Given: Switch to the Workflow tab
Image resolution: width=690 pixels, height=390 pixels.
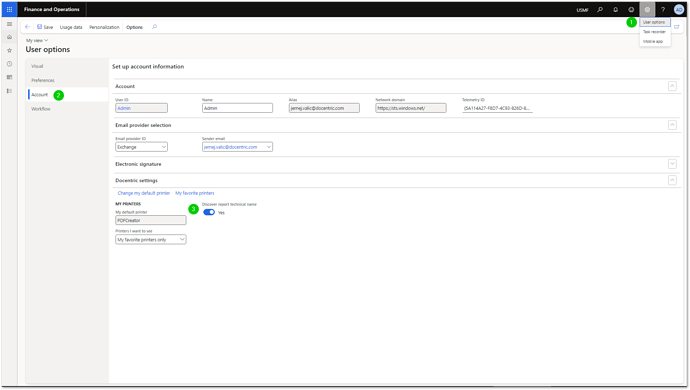Looking at the screenshot, I should click(40, 109).
